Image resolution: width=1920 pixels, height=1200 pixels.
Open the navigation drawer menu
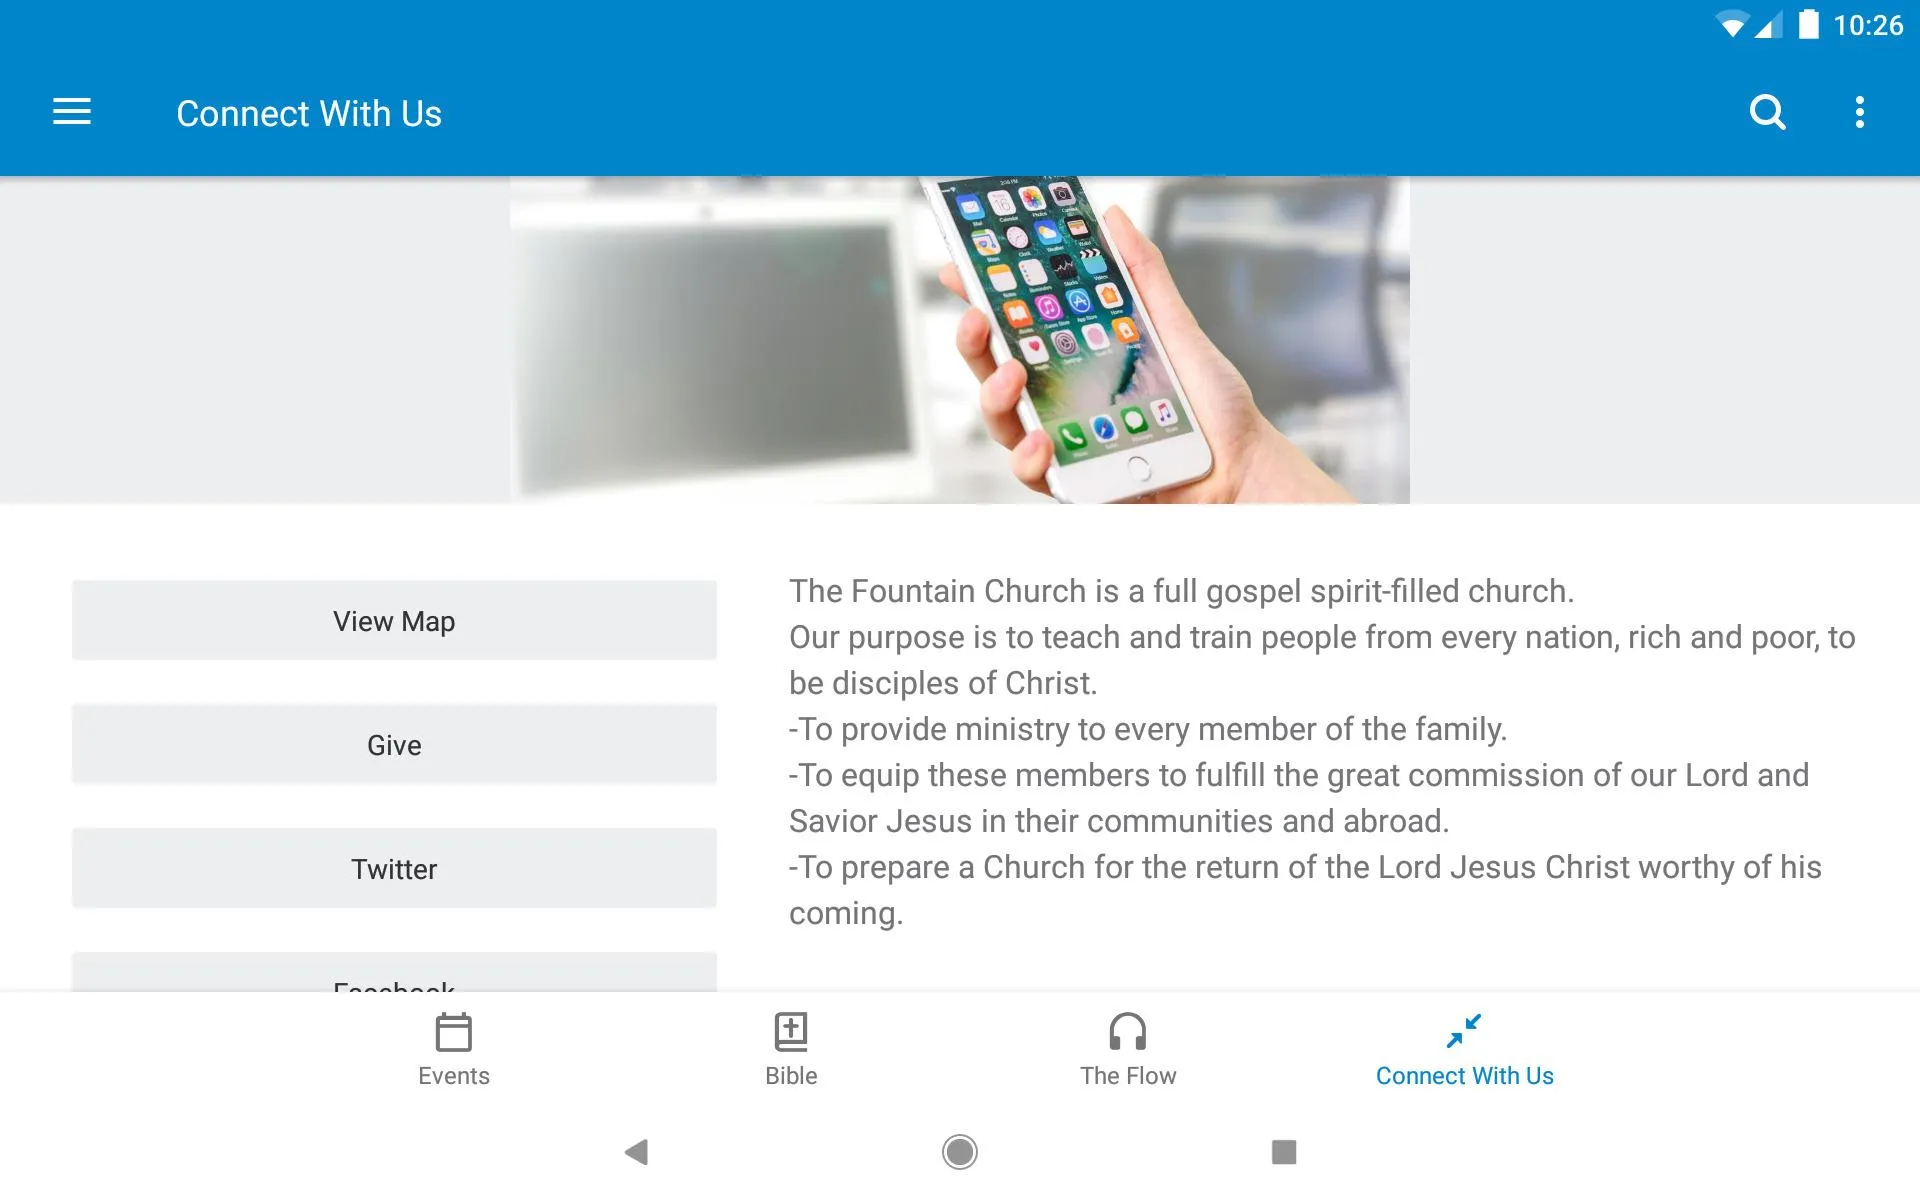click(72, 113)
